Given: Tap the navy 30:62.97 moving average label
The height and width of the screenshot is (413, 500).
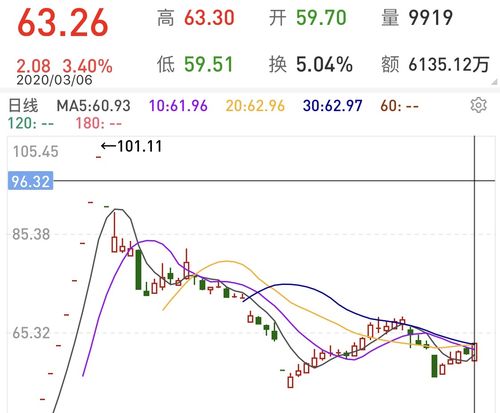Looking at the screenshot, I should (333, 106).
